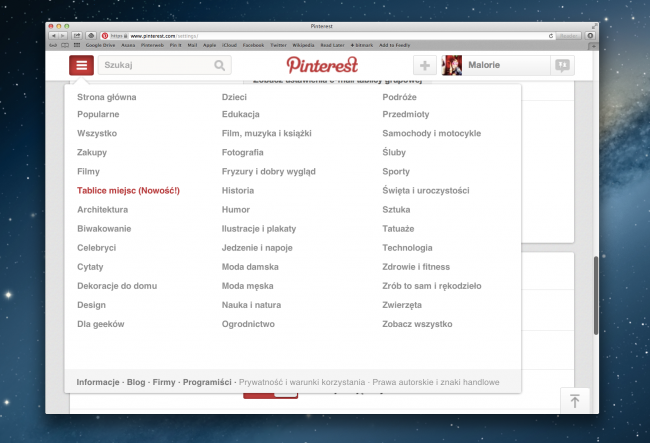Open Facebook bookmark
Viewport: 650px width, 443px height.
tap(253, 45)
